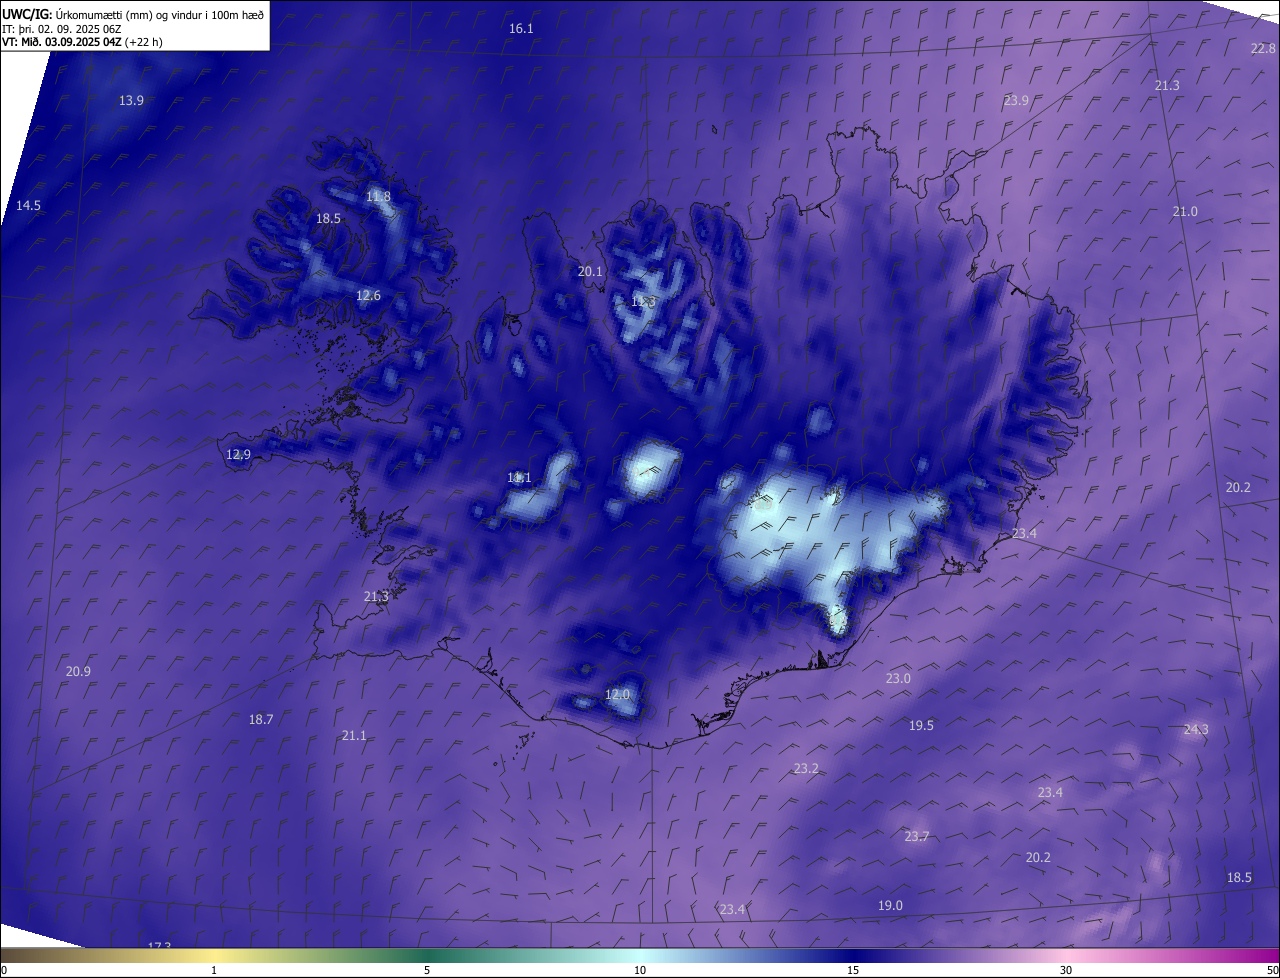The image size is (1280, 978).
Task: Click the 22.8 value label
Action: pos(1263,48)
